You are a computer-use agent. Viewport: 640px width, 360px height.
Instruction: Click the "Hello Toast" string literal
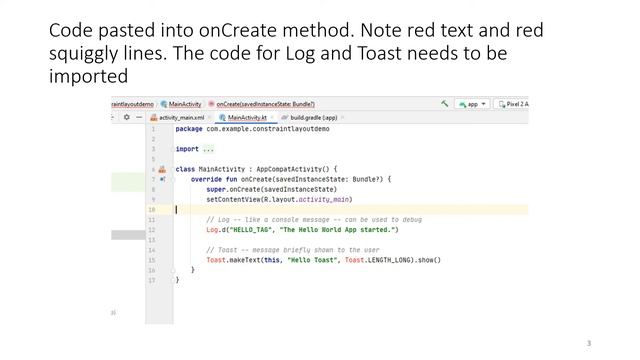click(x=313, y=260)
